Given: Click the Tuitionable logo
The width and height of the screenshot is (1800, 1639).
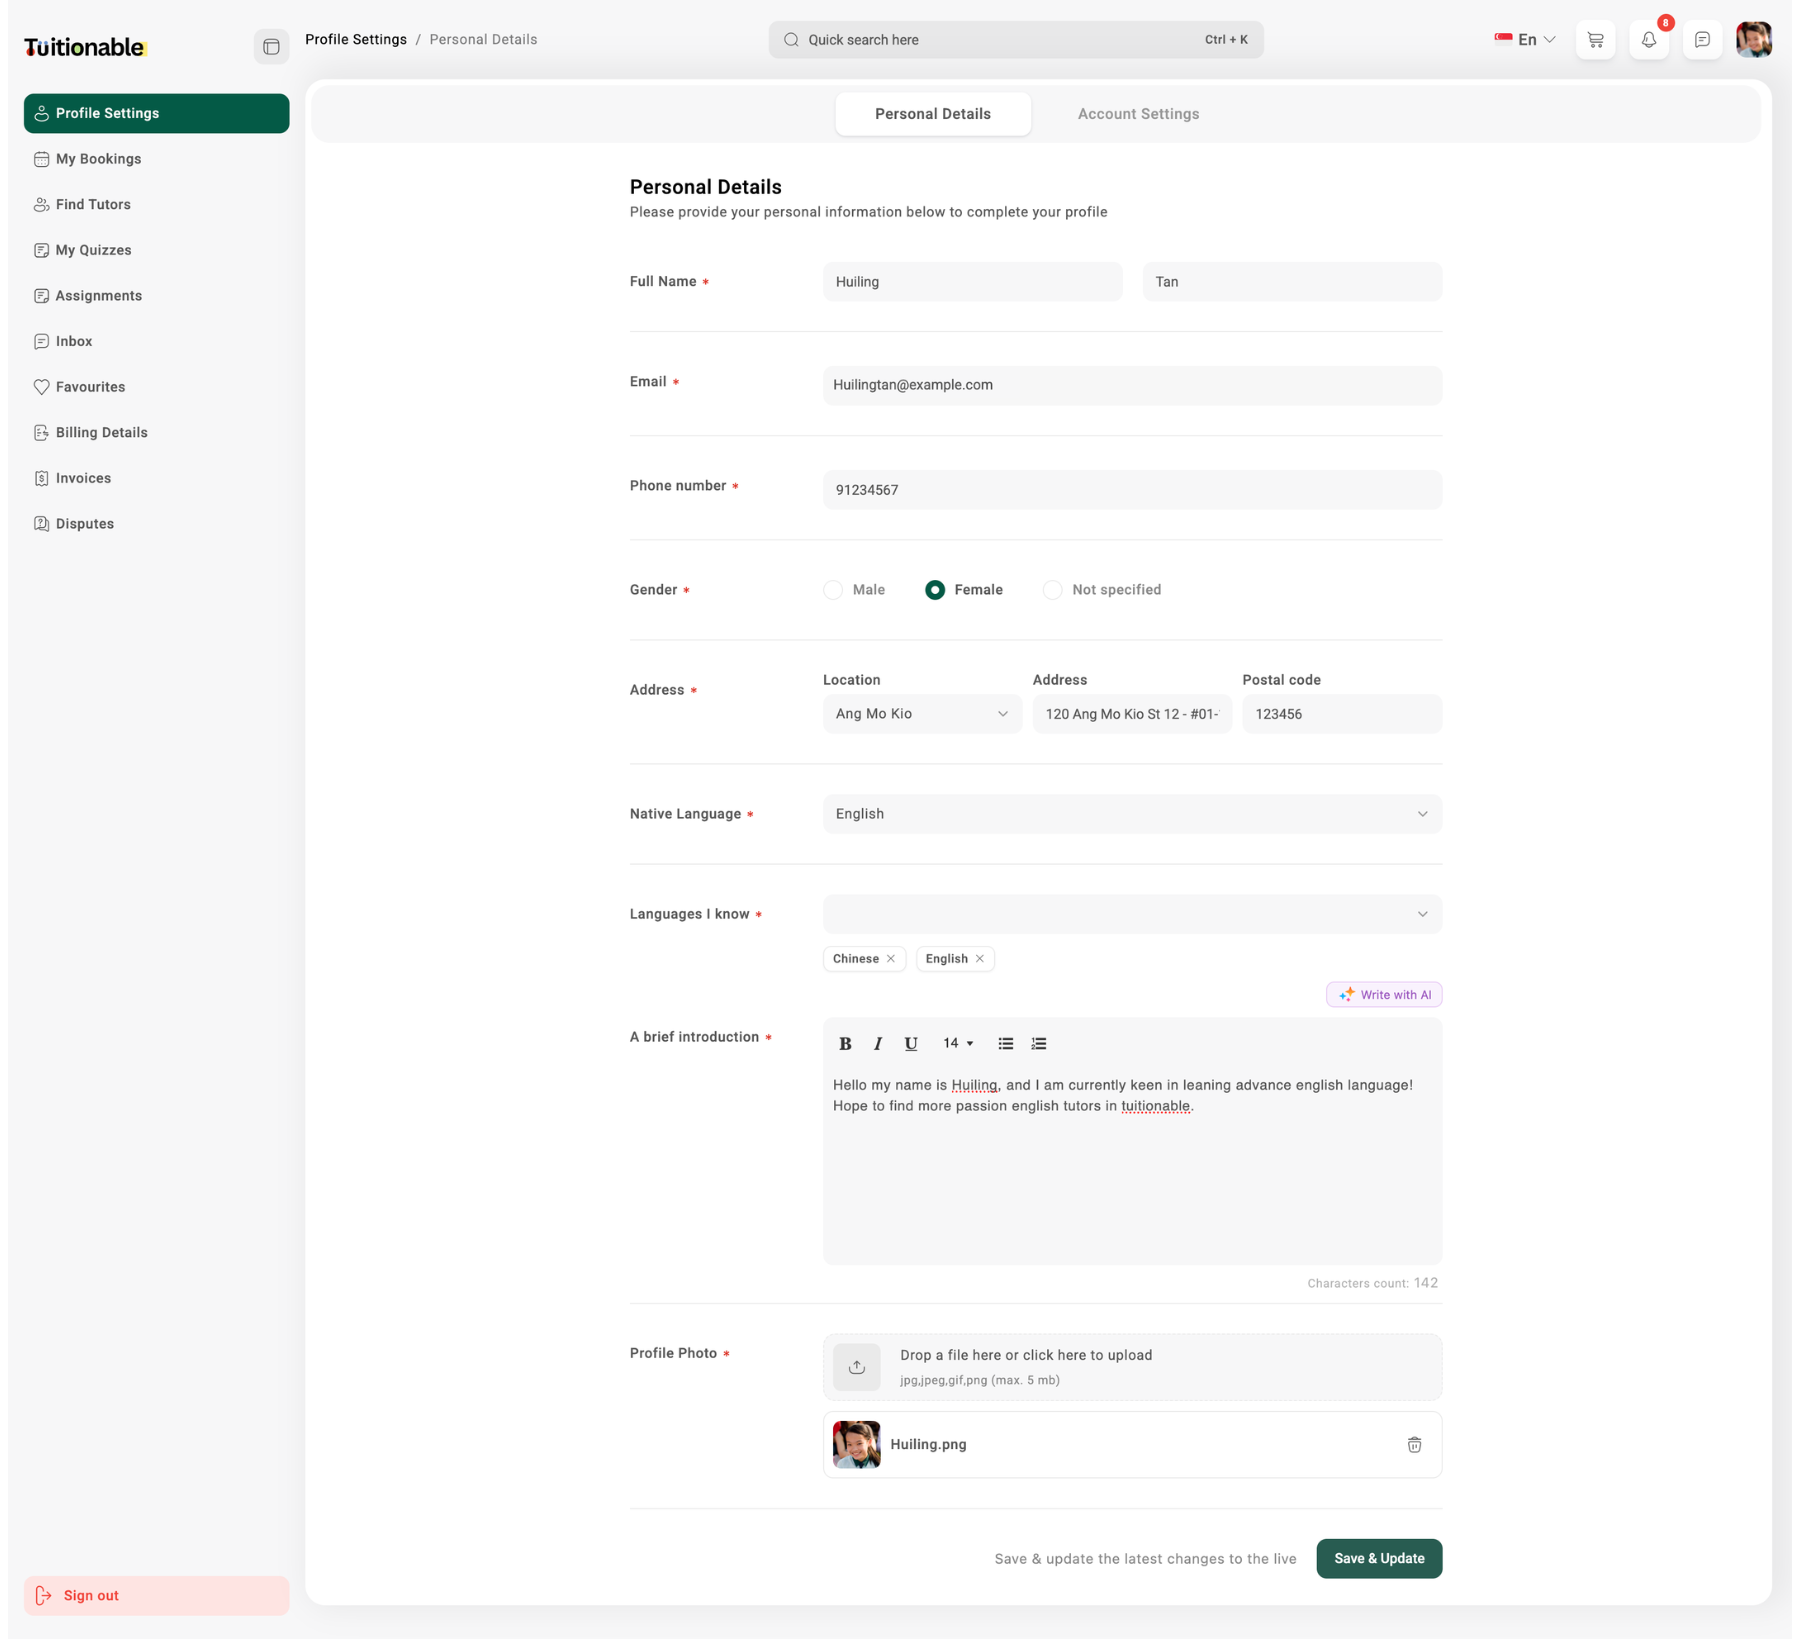Looking at the screenshot, I should 85,47.
